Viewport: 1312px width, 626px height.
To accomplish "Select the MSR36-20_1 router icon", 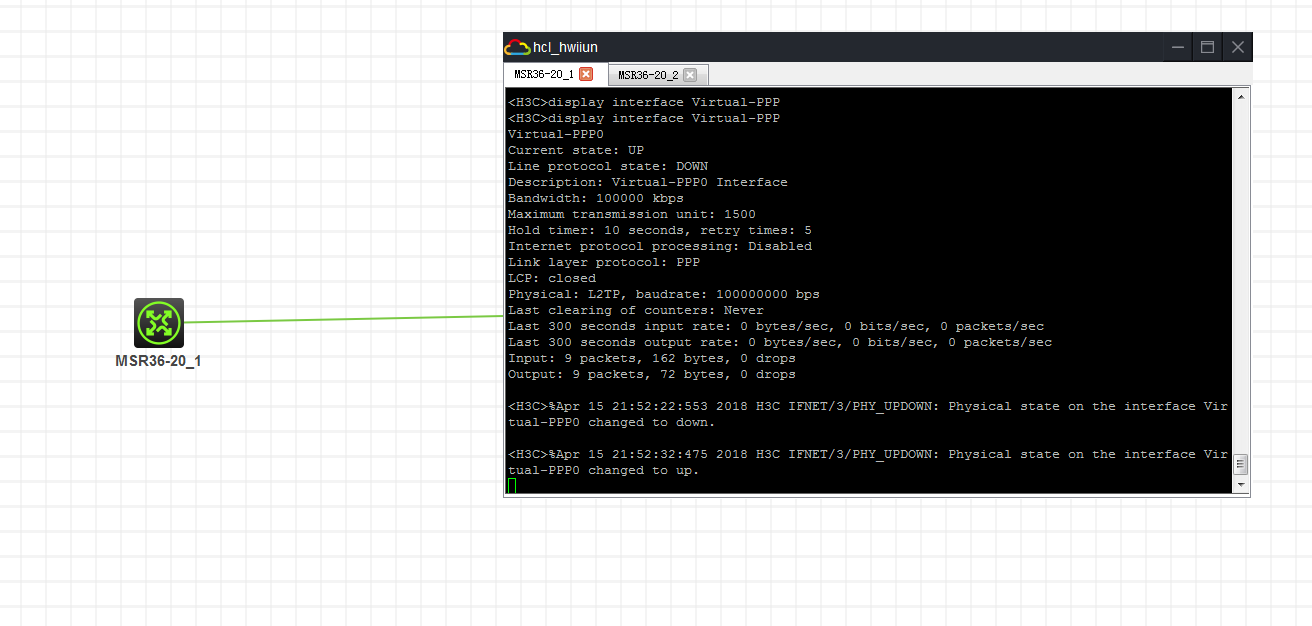I will (x=159, y=323).
